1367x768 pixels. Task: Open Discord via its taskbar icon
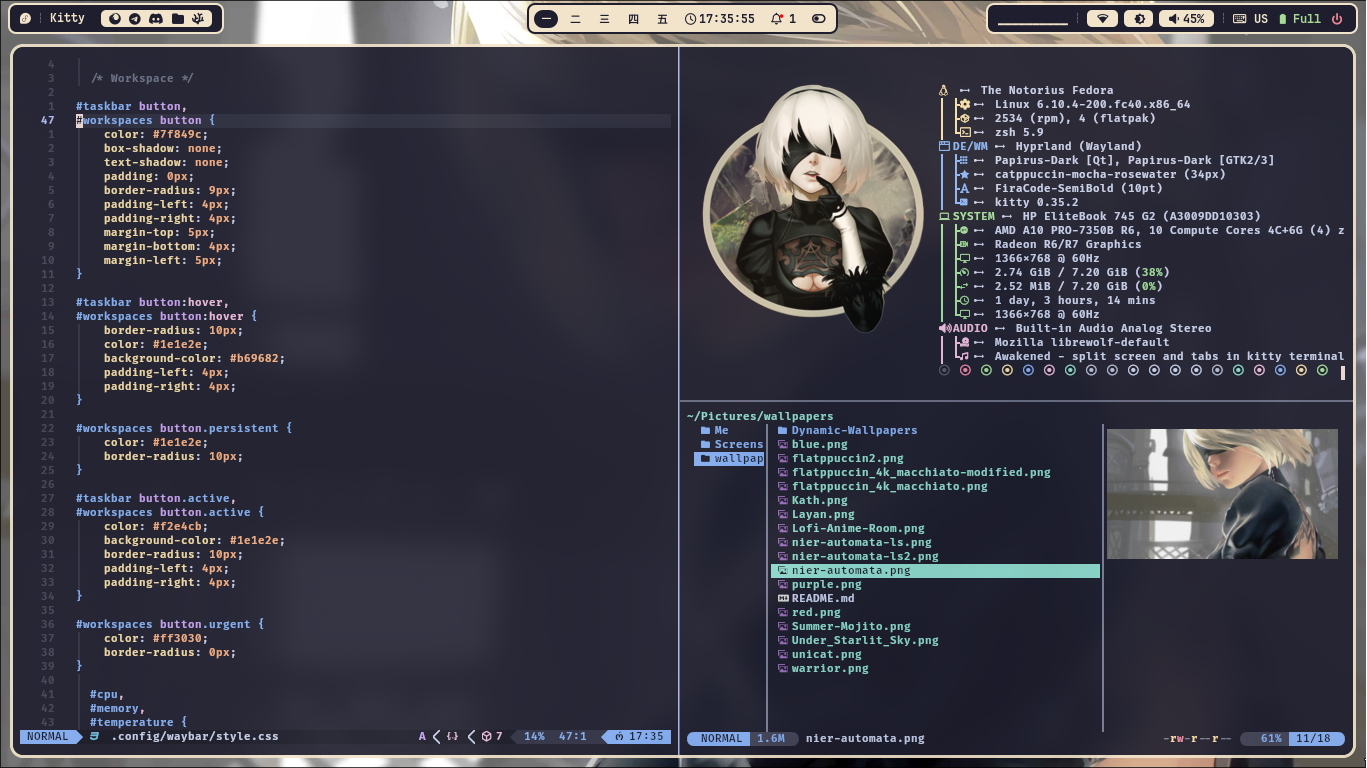point(157,18)
